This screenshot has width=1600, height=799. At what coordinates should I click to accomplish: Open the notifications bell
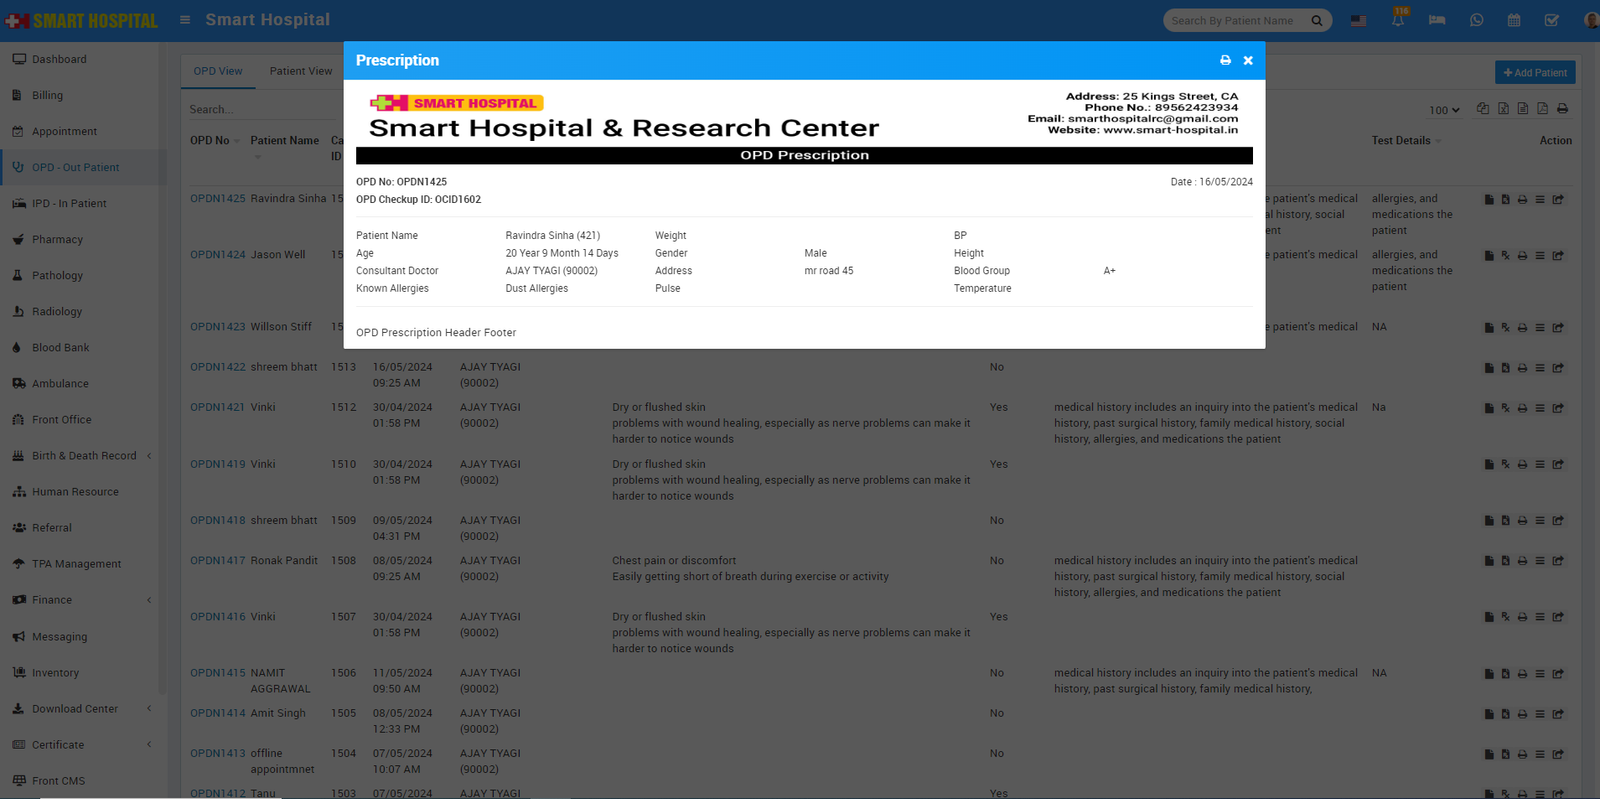[1398, 20]
